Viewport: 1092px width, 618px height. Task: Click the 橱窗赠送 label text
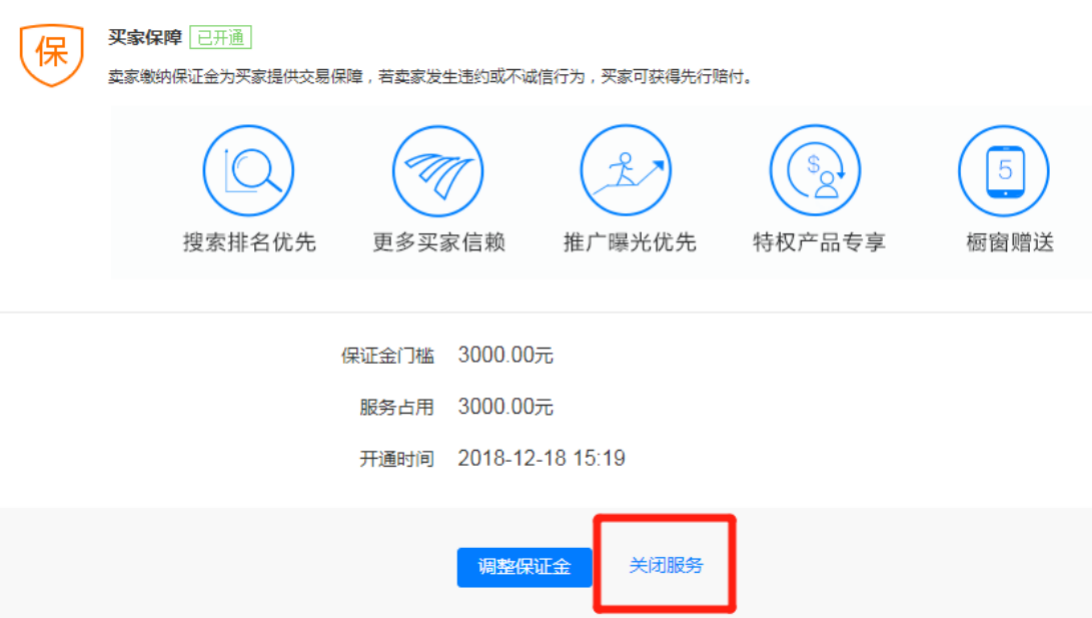pos(1010,242)
